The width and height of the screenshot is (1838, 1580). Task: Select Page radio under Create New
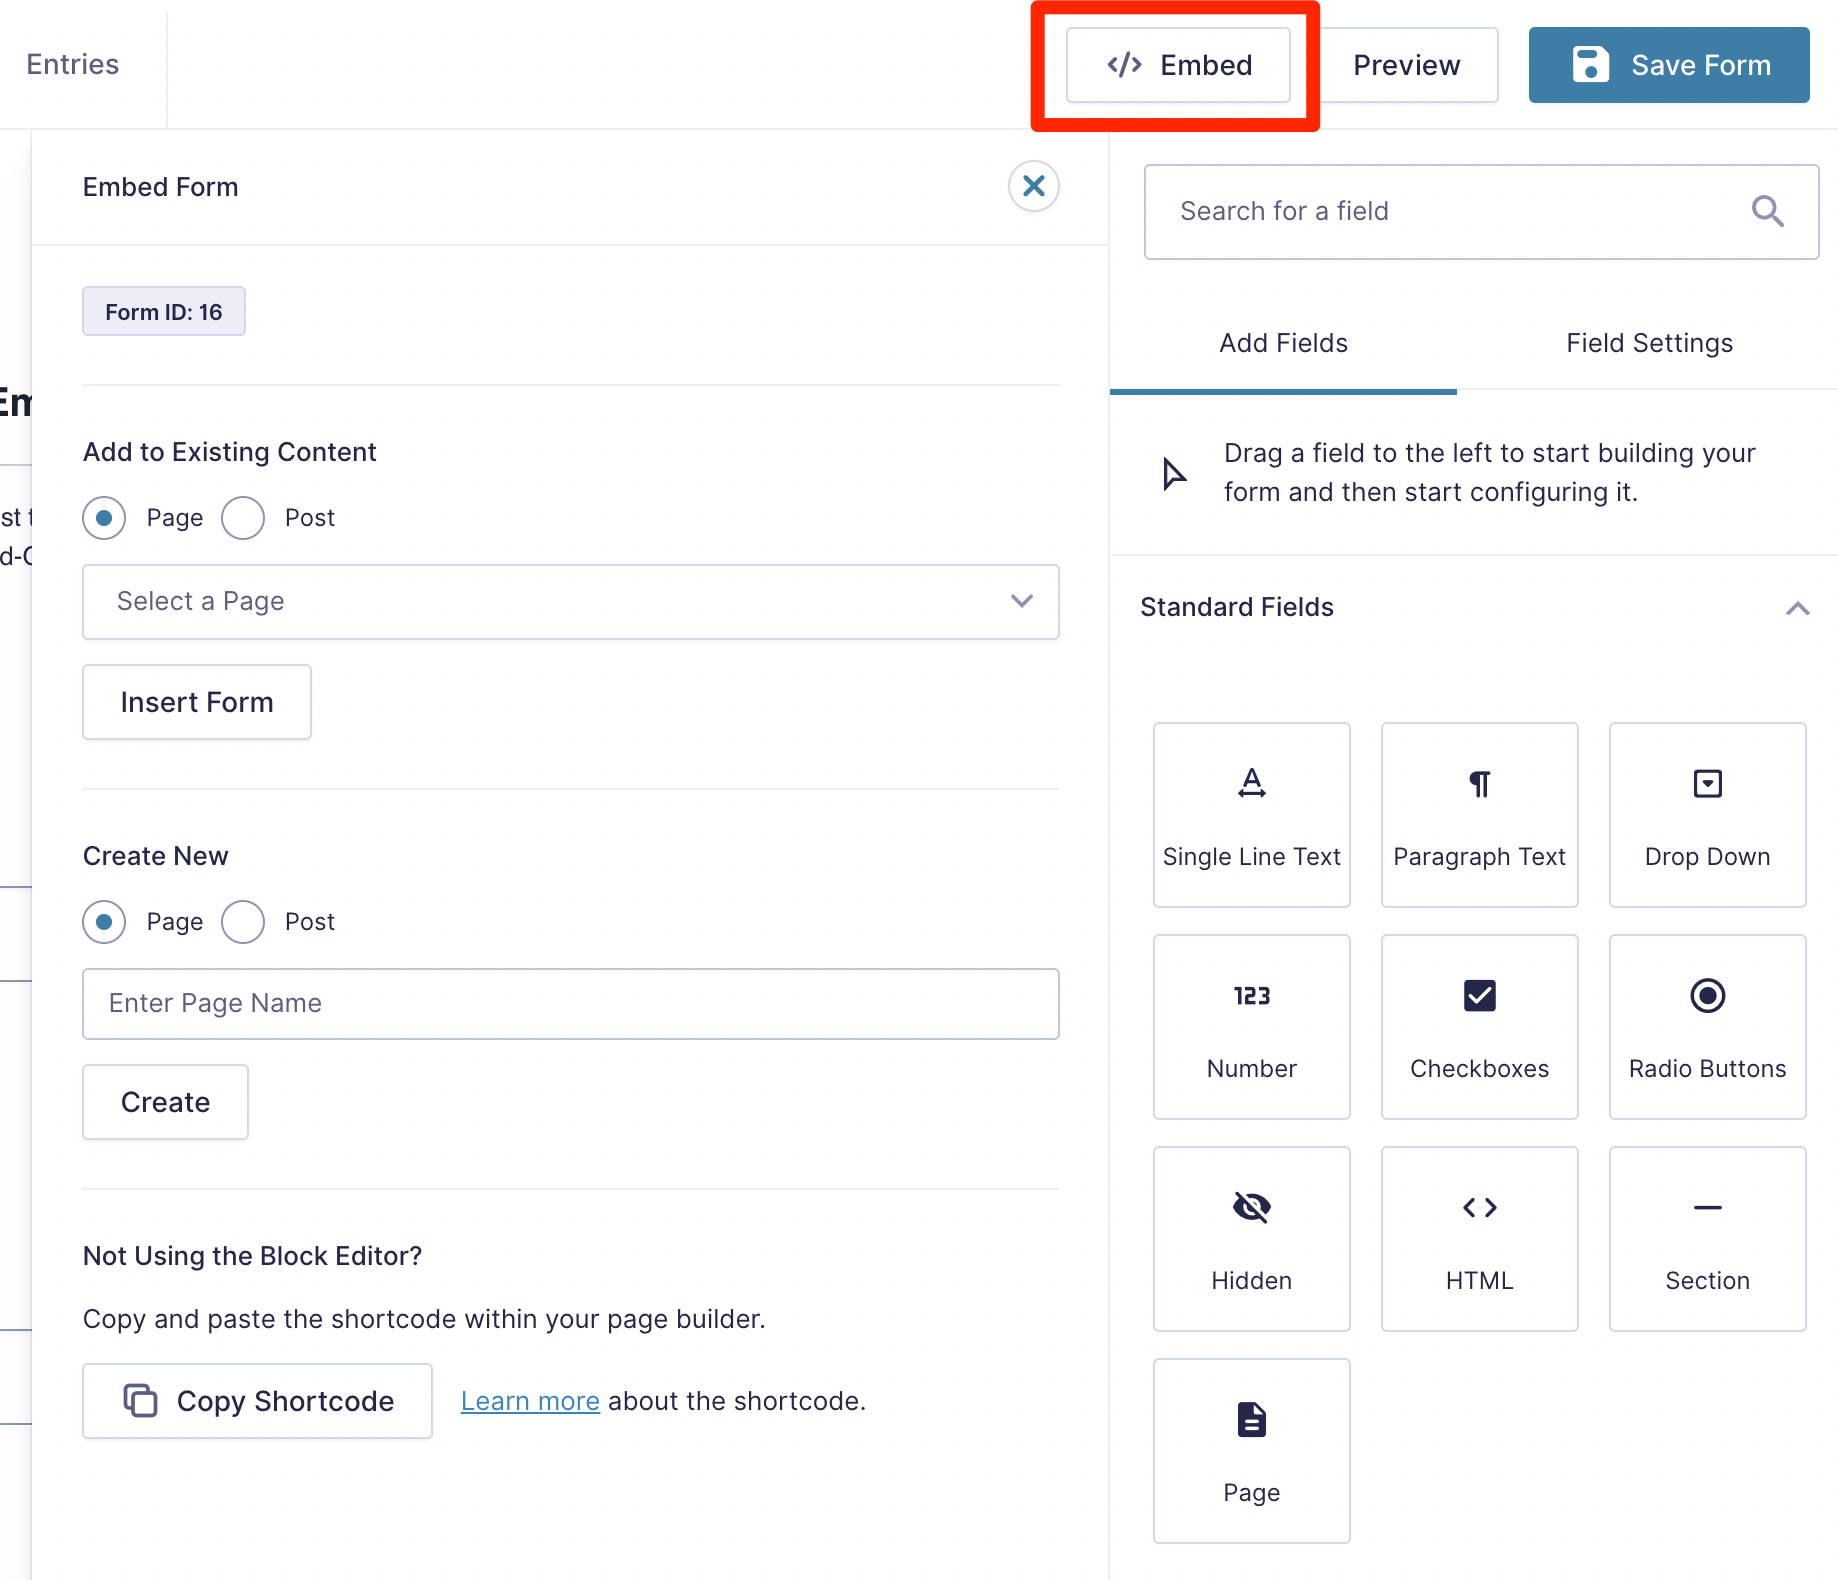click(104, 922)
